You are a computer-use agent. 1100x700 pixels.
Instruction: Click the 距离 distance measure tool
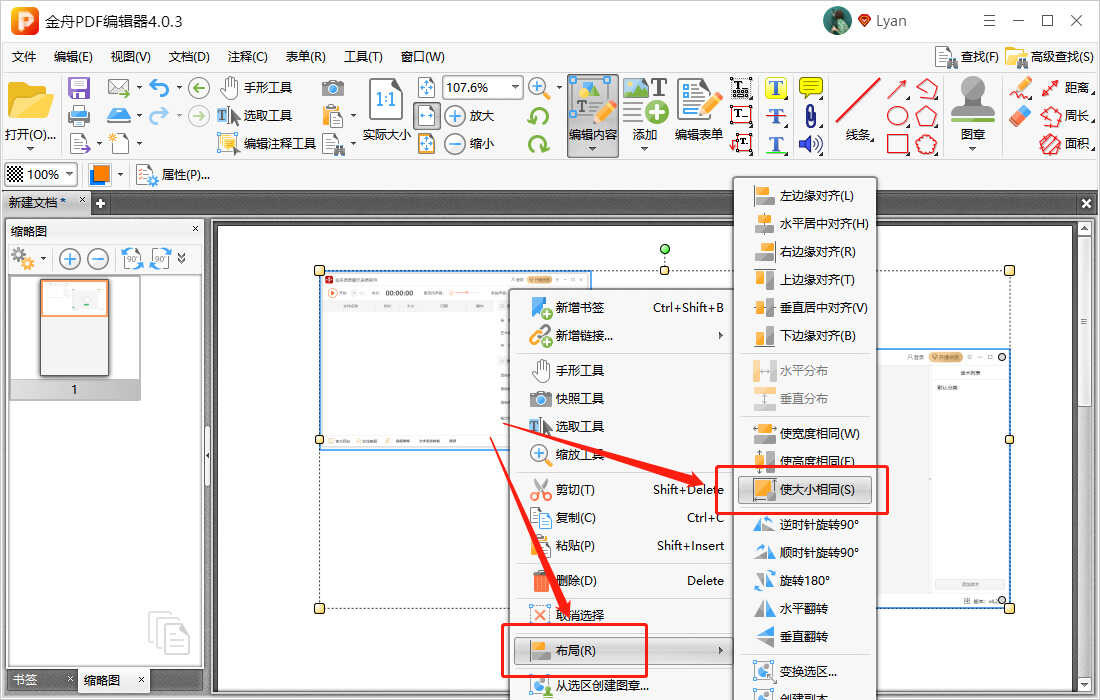coord(1065,88)
